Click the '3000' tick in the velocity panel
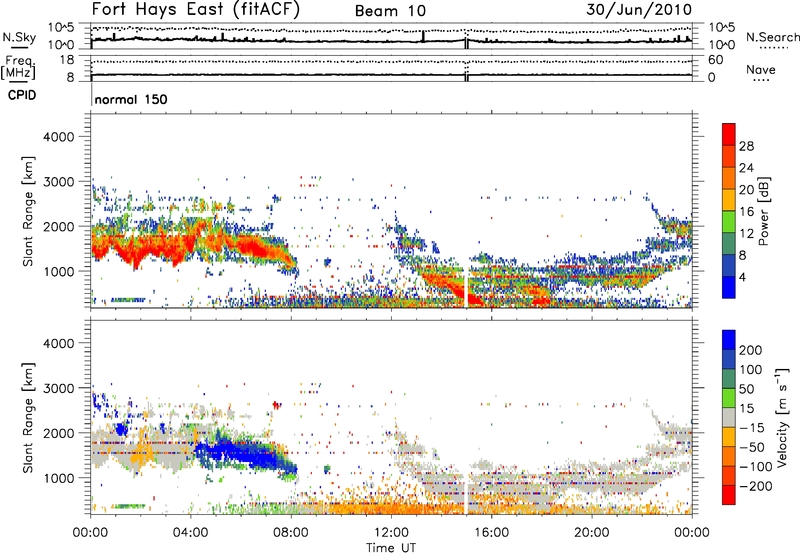The image size is (800, 554). [x=59, y=388]
